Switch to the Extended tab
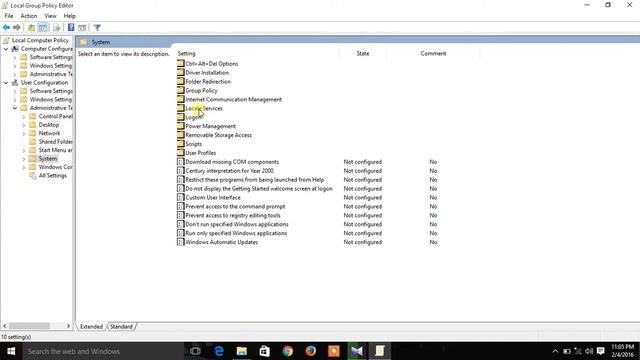 (91, 327)
